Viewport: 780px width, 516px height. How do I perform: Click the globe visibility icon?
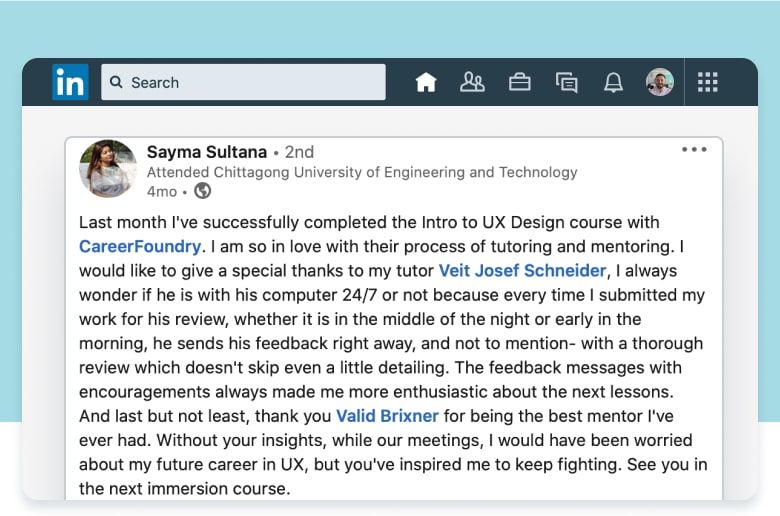(203, 191)
